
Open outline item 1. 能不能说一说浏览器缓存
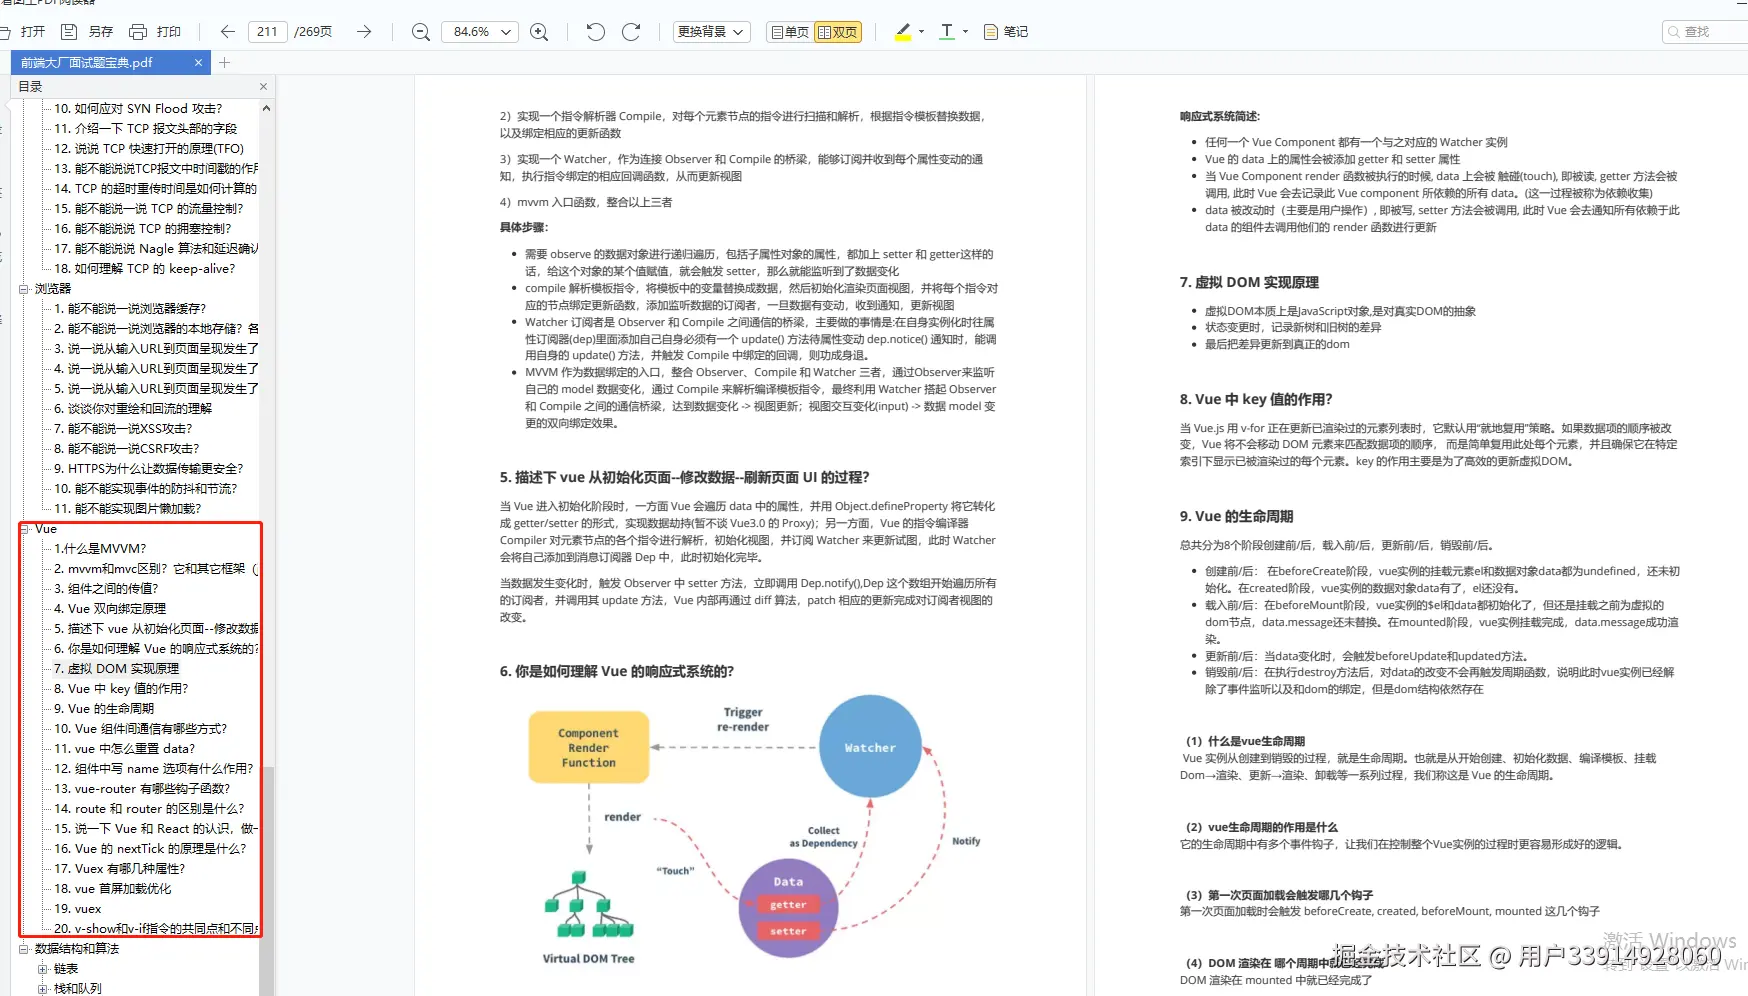130,309
